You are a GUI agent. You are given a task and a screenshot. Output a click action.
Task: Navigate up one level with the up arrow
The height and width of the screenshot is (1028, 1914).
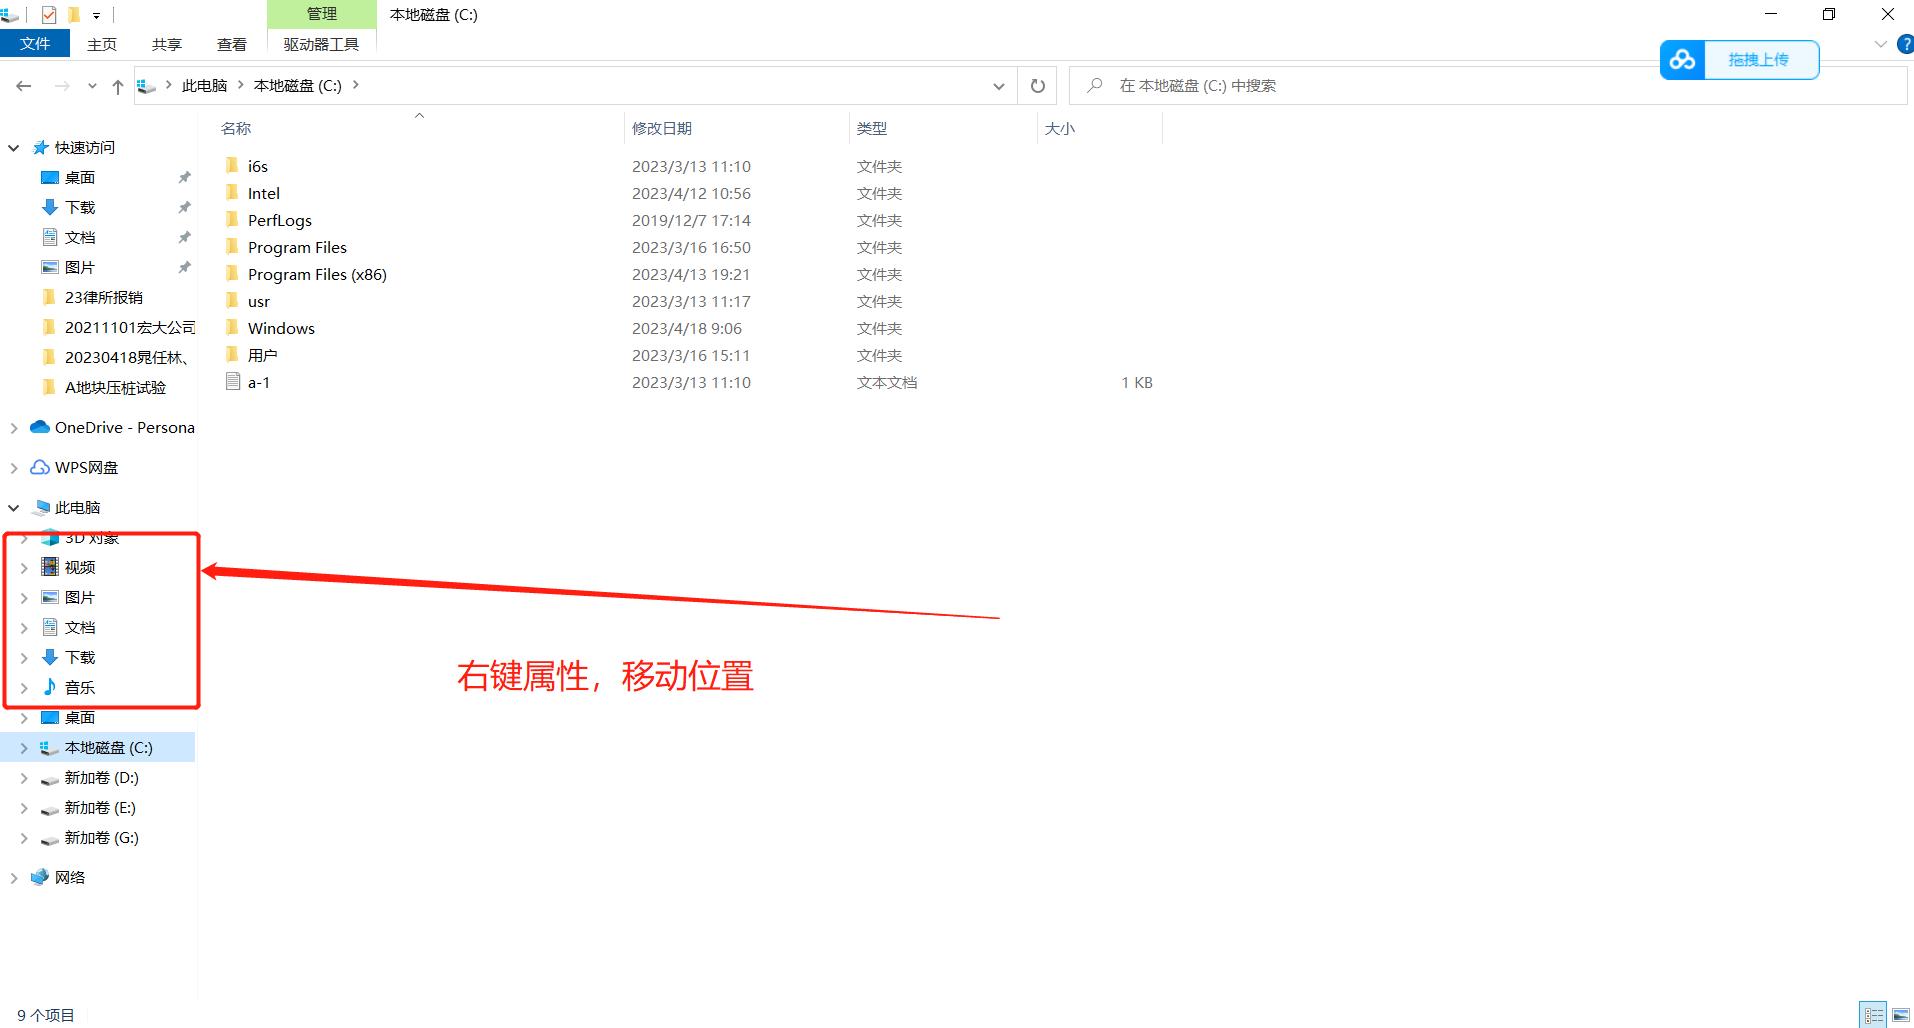[x=117, y=86]
